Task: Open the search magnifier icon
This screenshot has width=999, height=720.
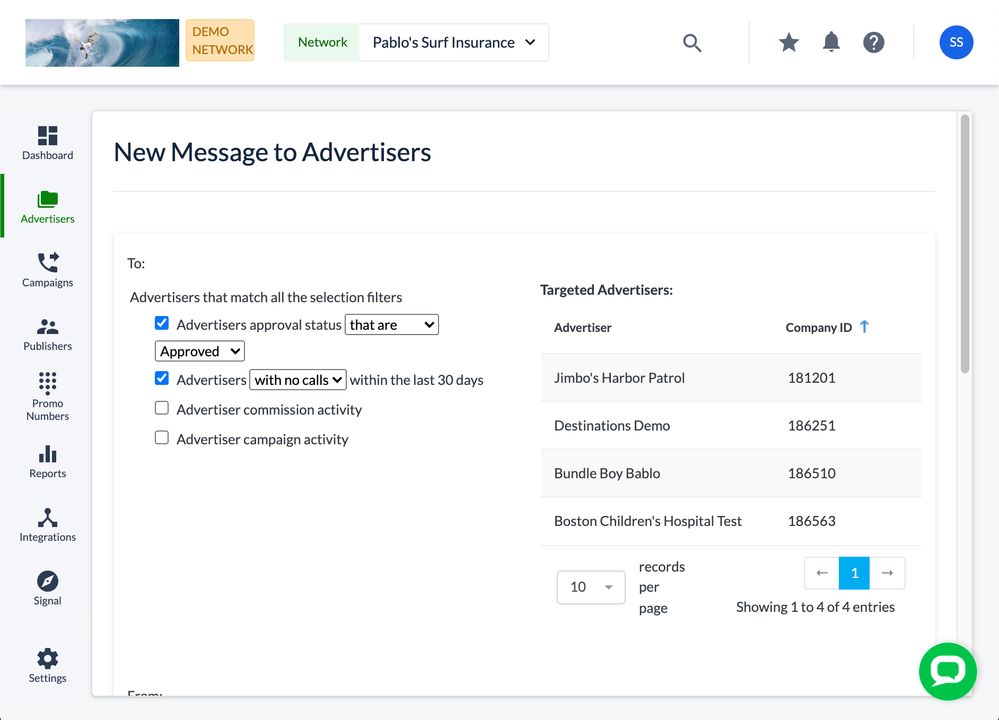Action: tap(692, 43)
